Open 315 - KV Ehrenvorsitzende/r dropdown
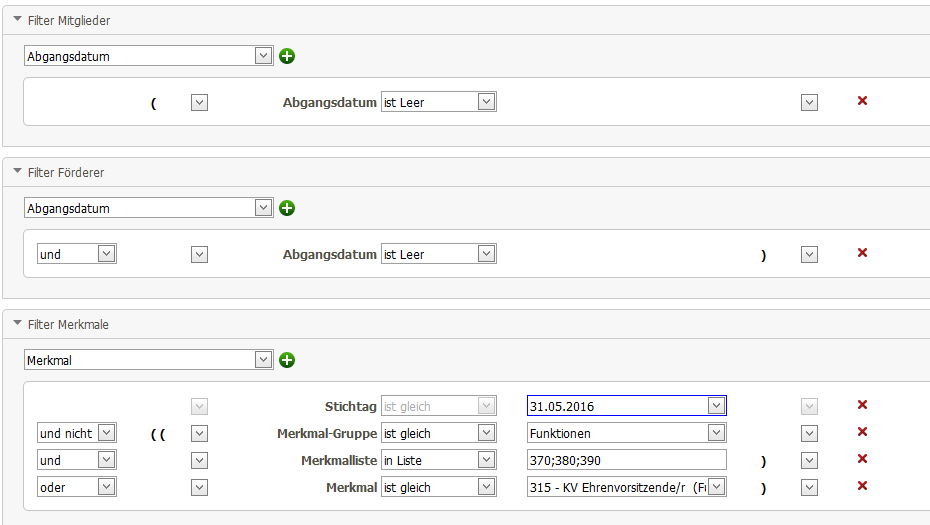 tap(716, 487)
